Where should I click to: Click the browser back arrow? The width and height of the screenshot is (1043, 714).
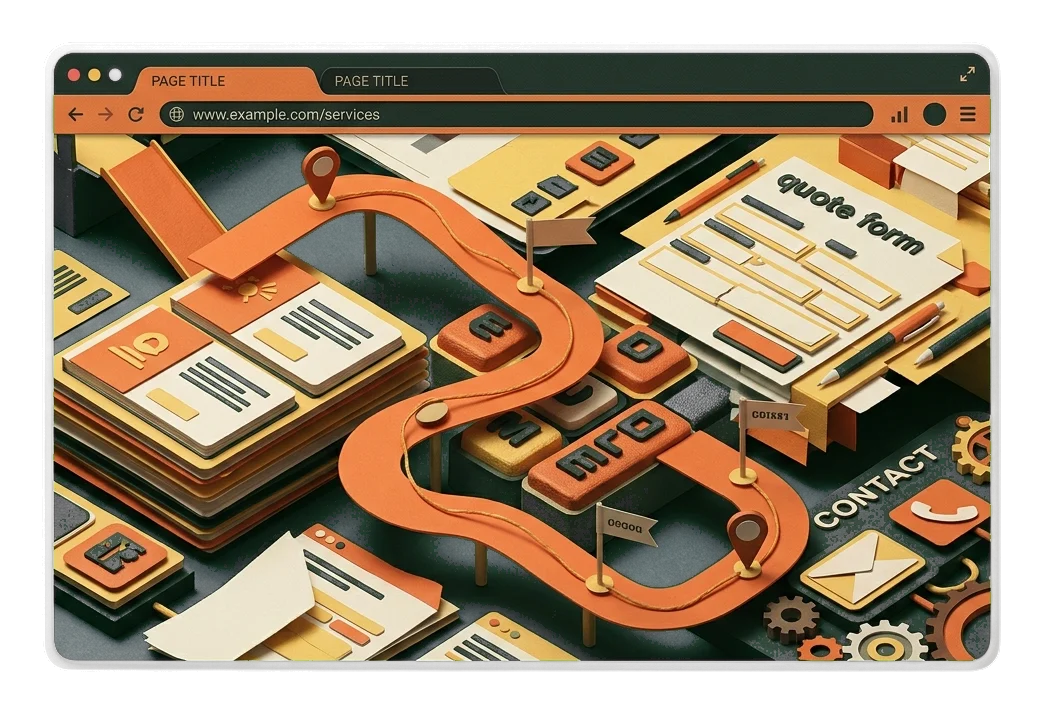[76, 114]
